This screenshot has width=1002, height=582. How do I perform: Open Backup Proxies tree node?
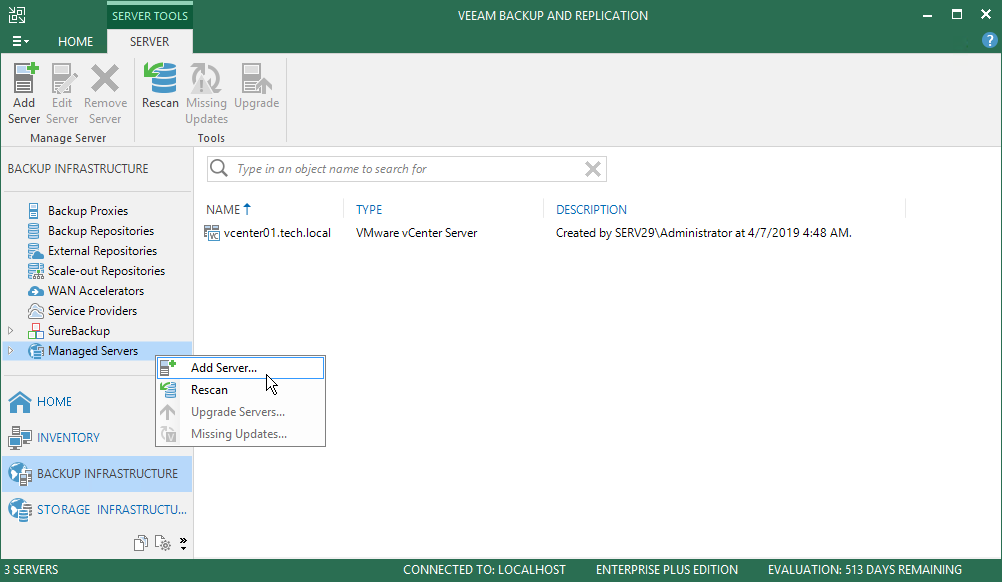(x=88, y=211)
